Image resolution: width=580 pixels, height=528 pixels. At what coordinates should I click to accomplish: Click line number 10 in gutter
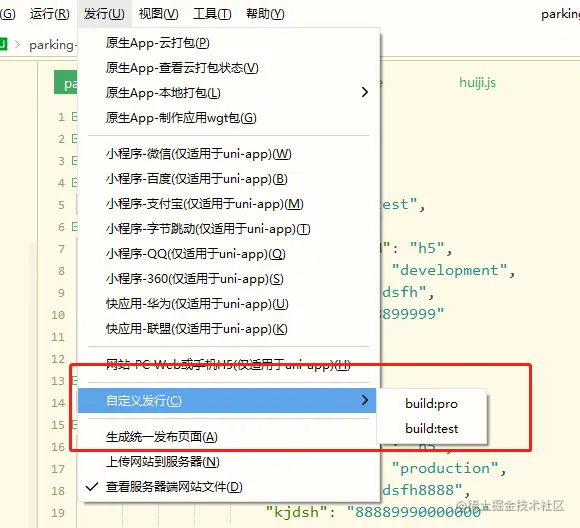(58, 315)
